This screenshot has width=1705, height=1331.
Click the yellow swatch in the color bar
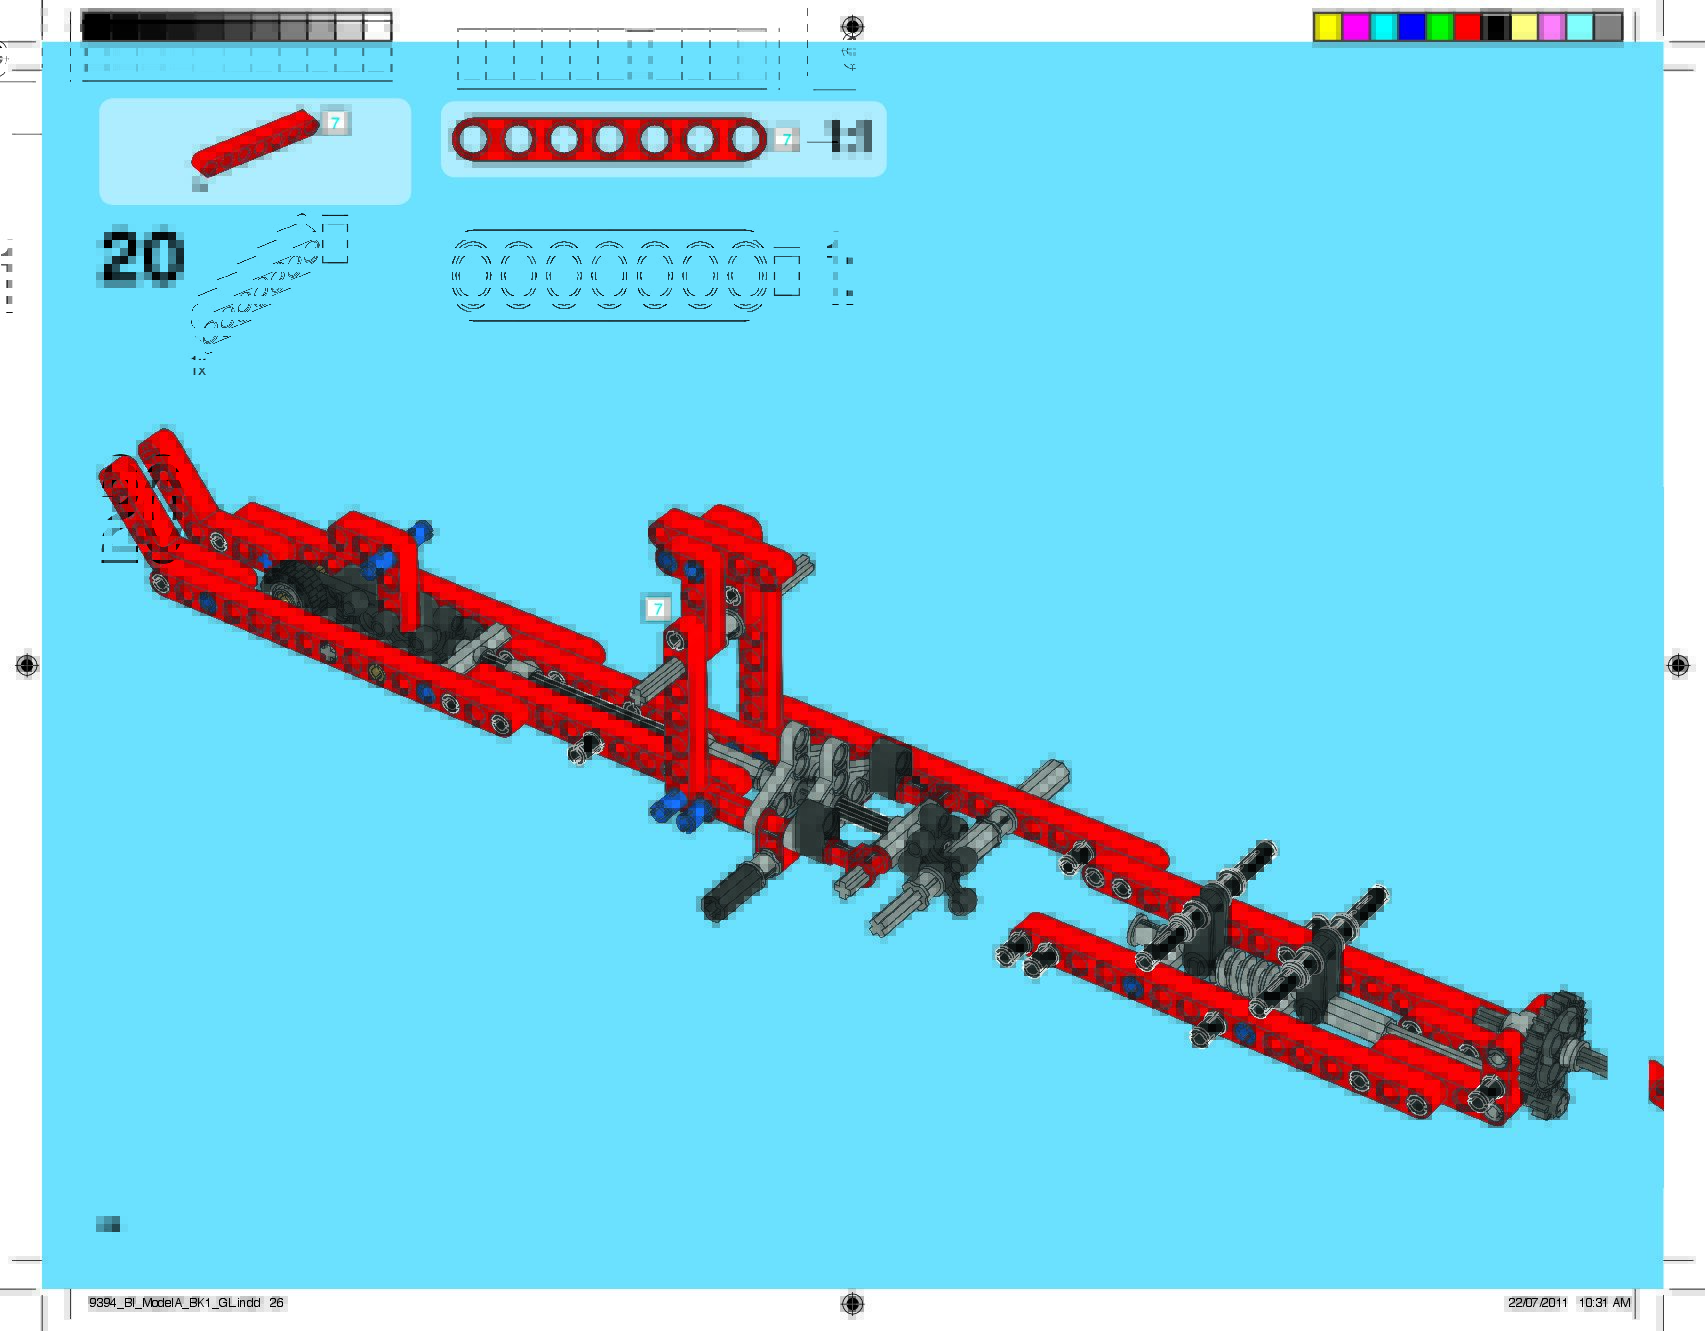(x=1327, y=27)
